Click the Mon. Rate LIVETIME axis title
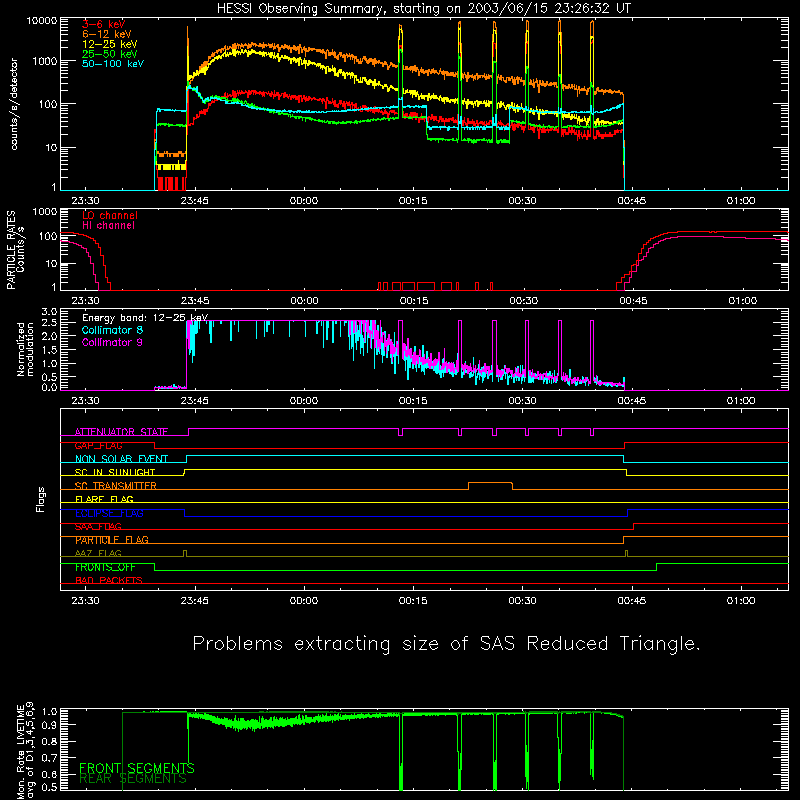 (x=26, y=751)
